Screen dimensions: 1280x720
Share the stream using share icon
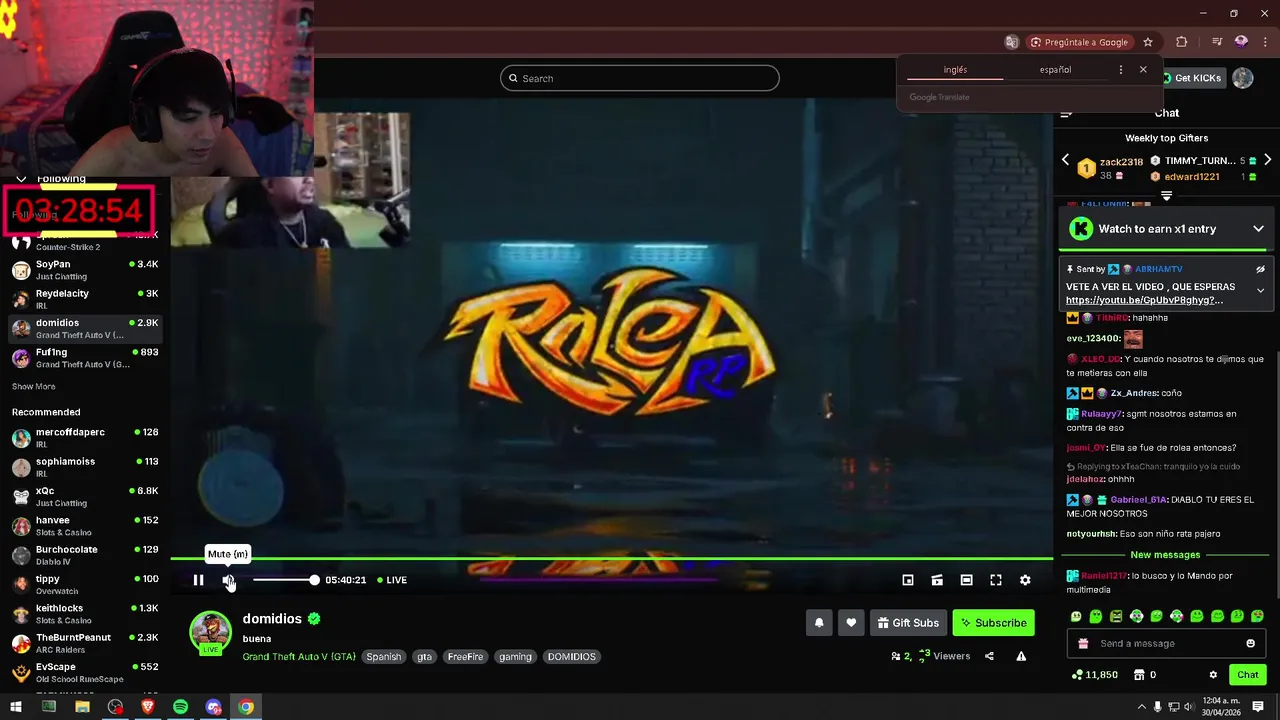click(989, 656)
